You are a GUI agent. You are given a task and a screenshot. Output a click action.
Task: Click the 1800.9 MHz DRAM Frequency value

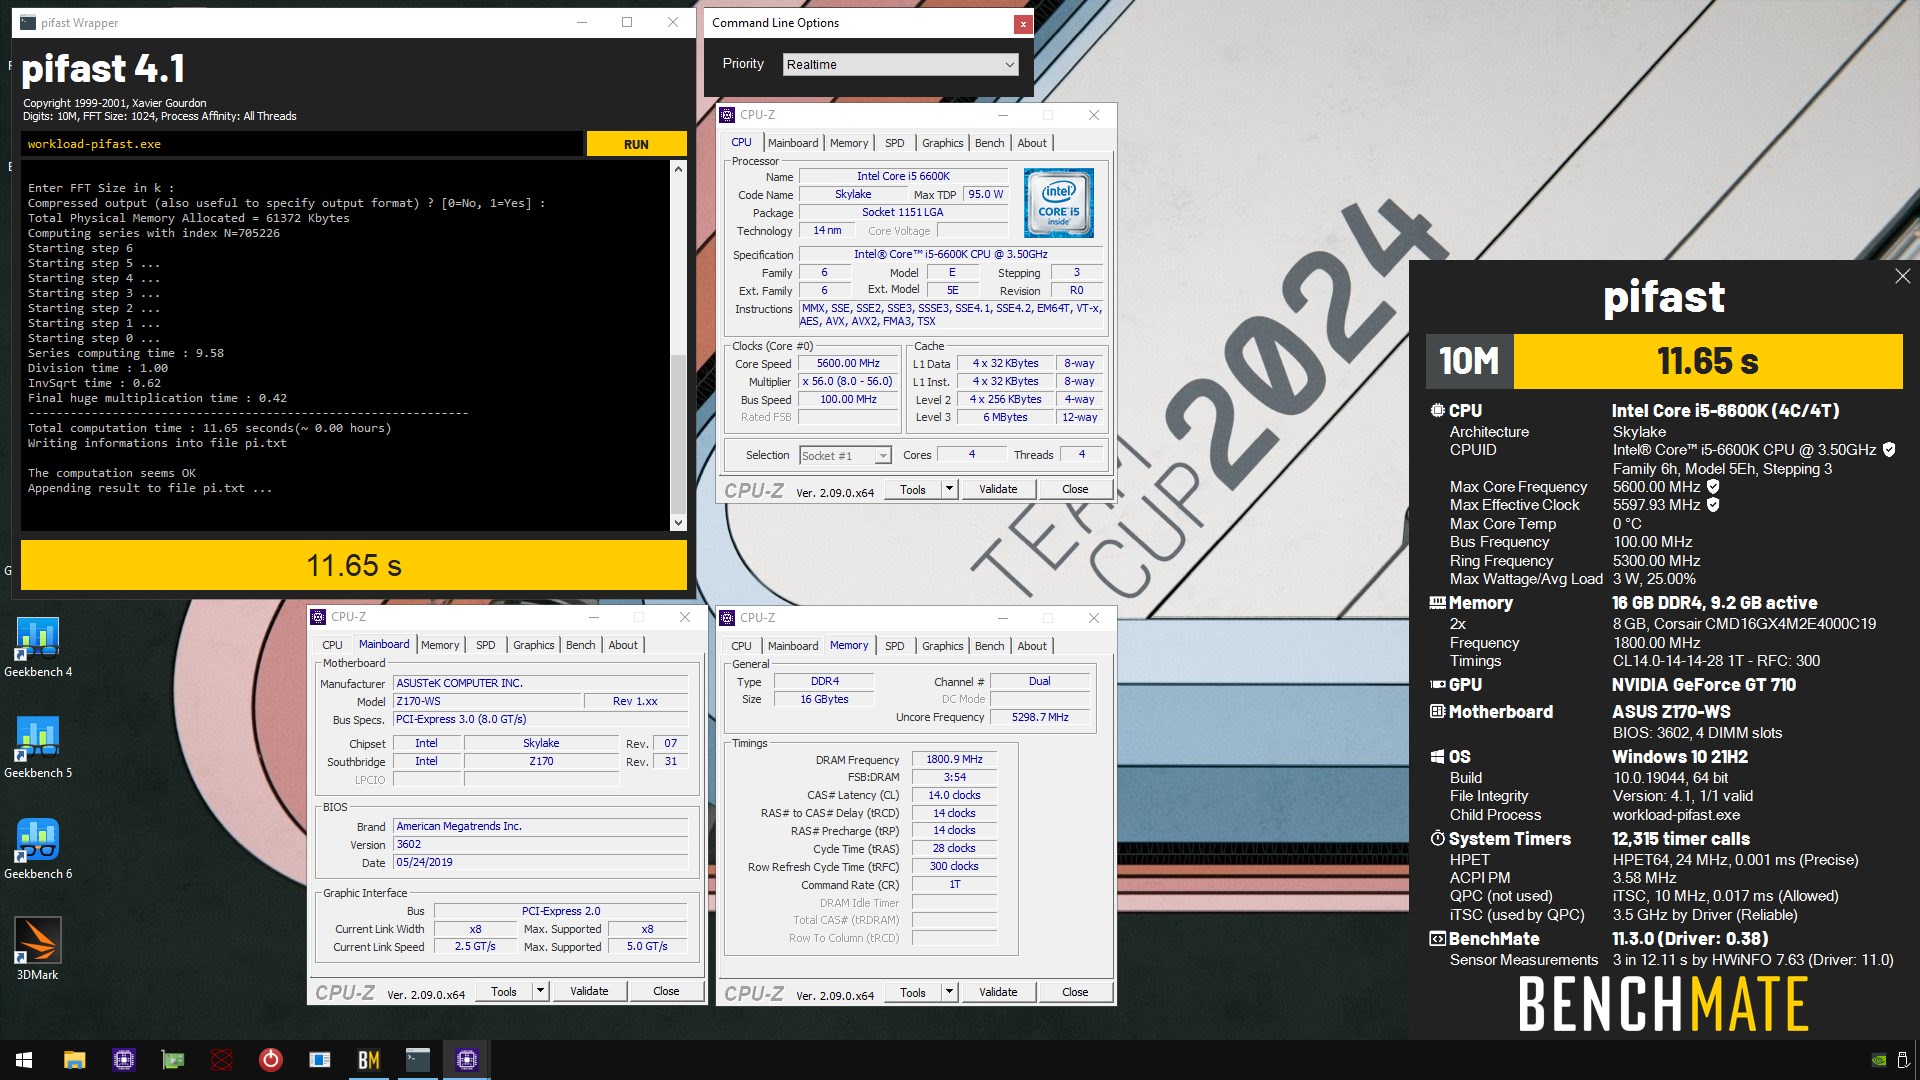point(954,760)
